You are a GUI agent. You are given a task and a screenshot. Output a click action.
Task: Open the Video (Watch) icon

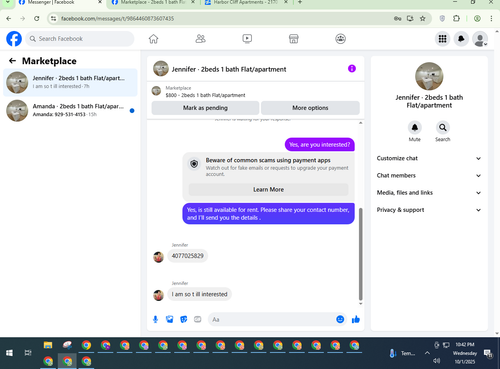[247, 39]
